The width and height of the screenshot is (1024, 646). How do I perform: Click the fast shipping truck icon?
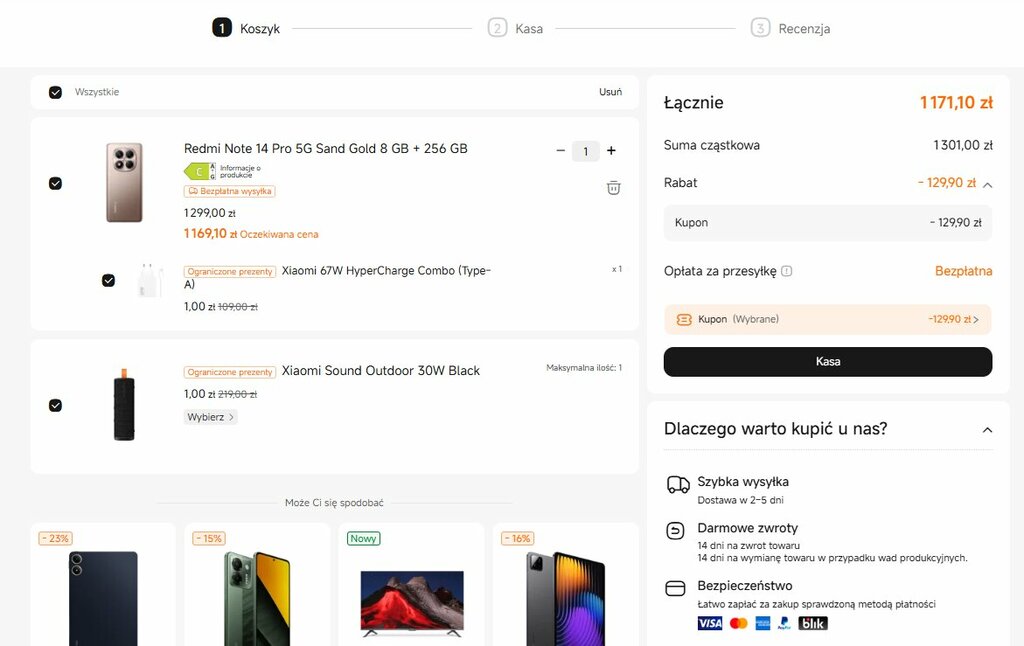tap(678, 485)
